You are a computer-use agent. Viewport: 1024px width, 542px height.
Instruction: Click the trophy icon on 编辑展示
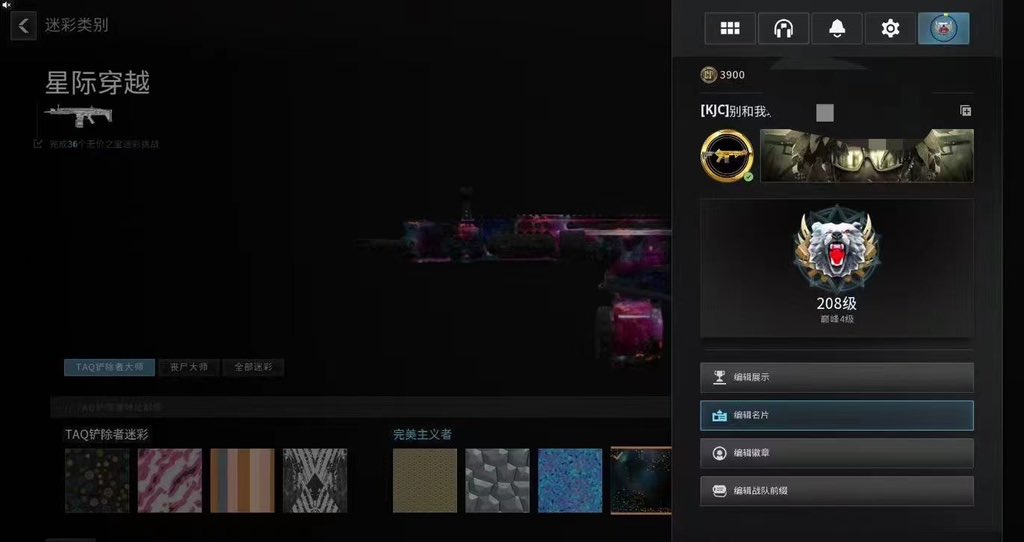(x=719, y=377)
